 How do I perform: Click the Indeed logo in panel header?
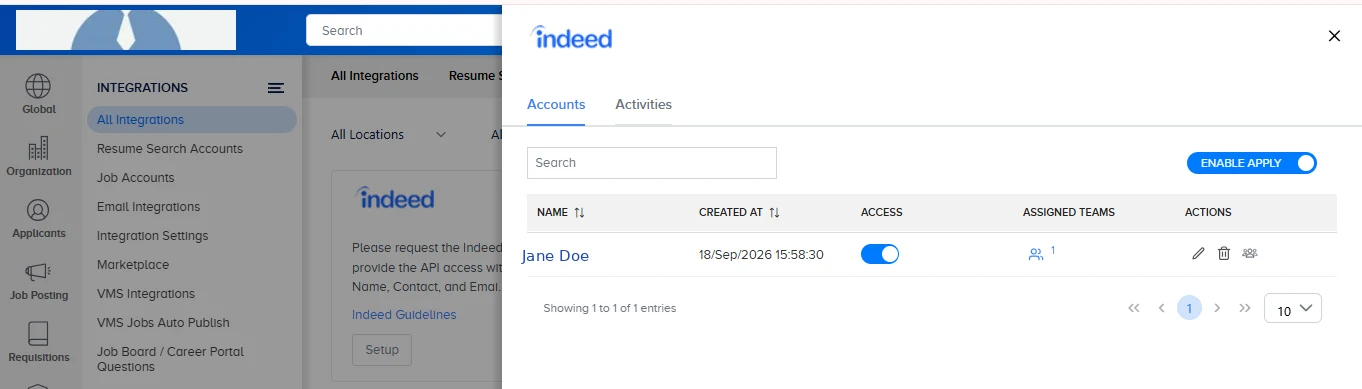[x=571, y=37]
